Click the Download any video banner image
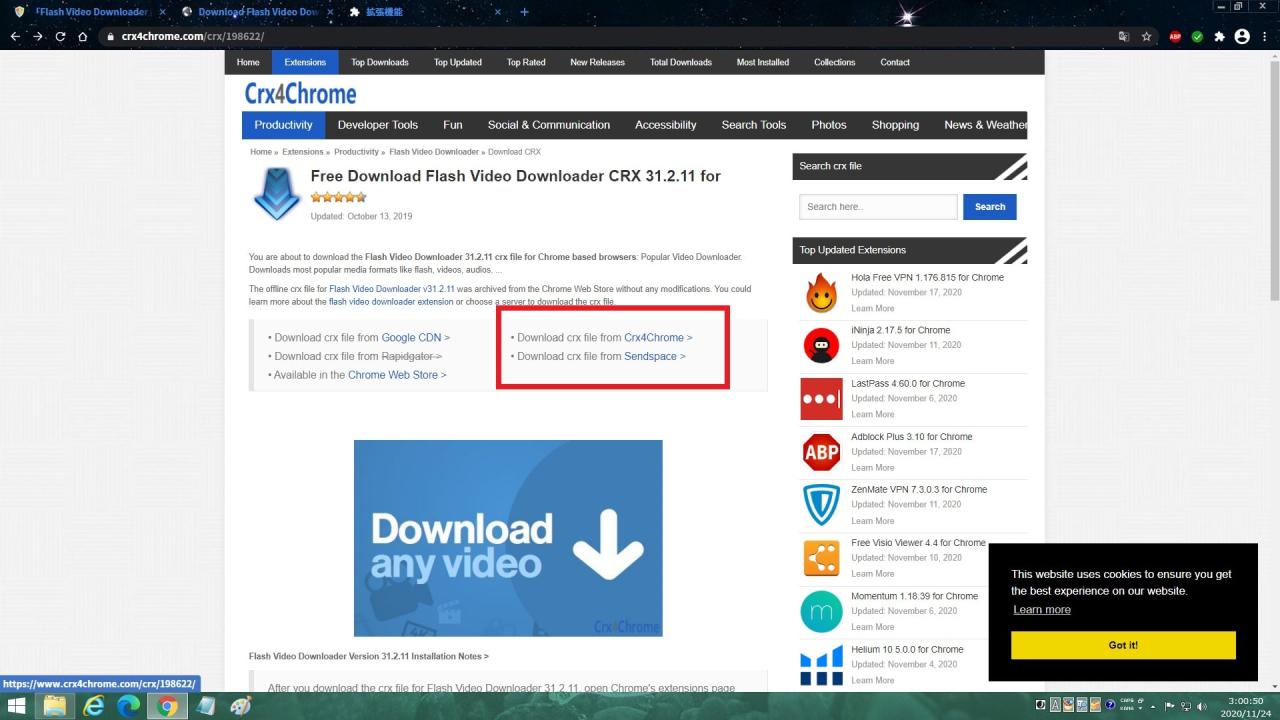The width and height of the screenshot is (1280, 720). point(508,538)
